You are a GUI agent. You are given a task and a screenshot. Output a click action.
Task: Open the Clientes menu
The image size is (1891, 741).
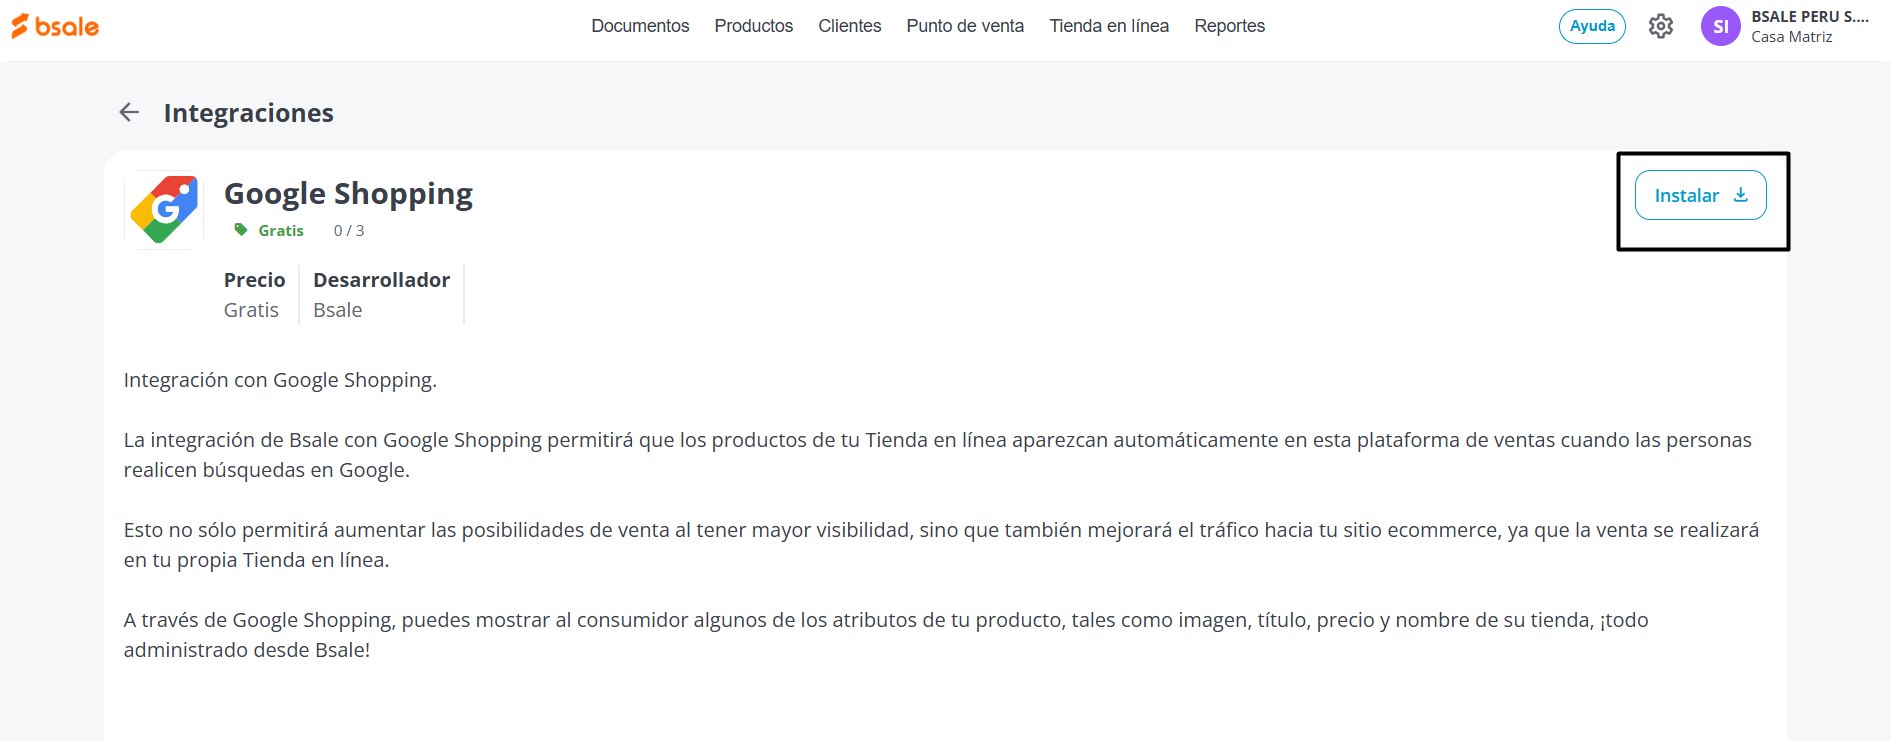tap(850, 26)
